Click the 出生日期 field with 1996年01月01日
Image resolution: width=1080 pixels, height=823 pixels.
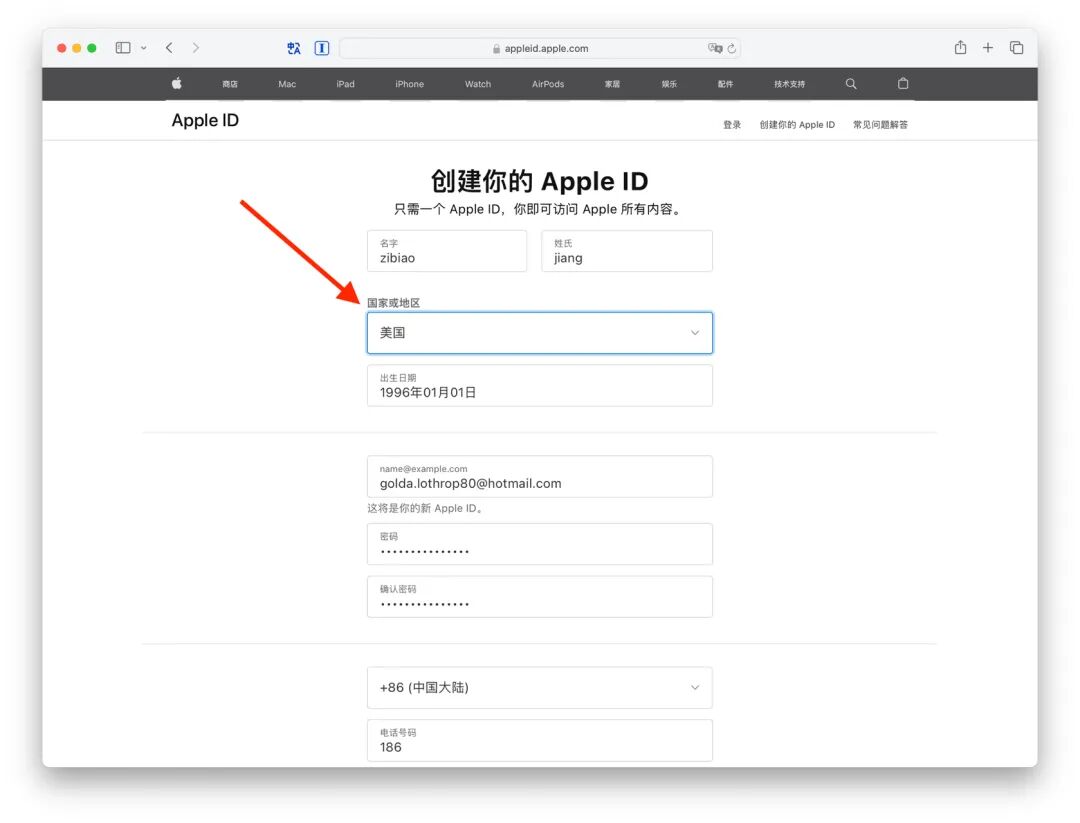coord(540,386)
